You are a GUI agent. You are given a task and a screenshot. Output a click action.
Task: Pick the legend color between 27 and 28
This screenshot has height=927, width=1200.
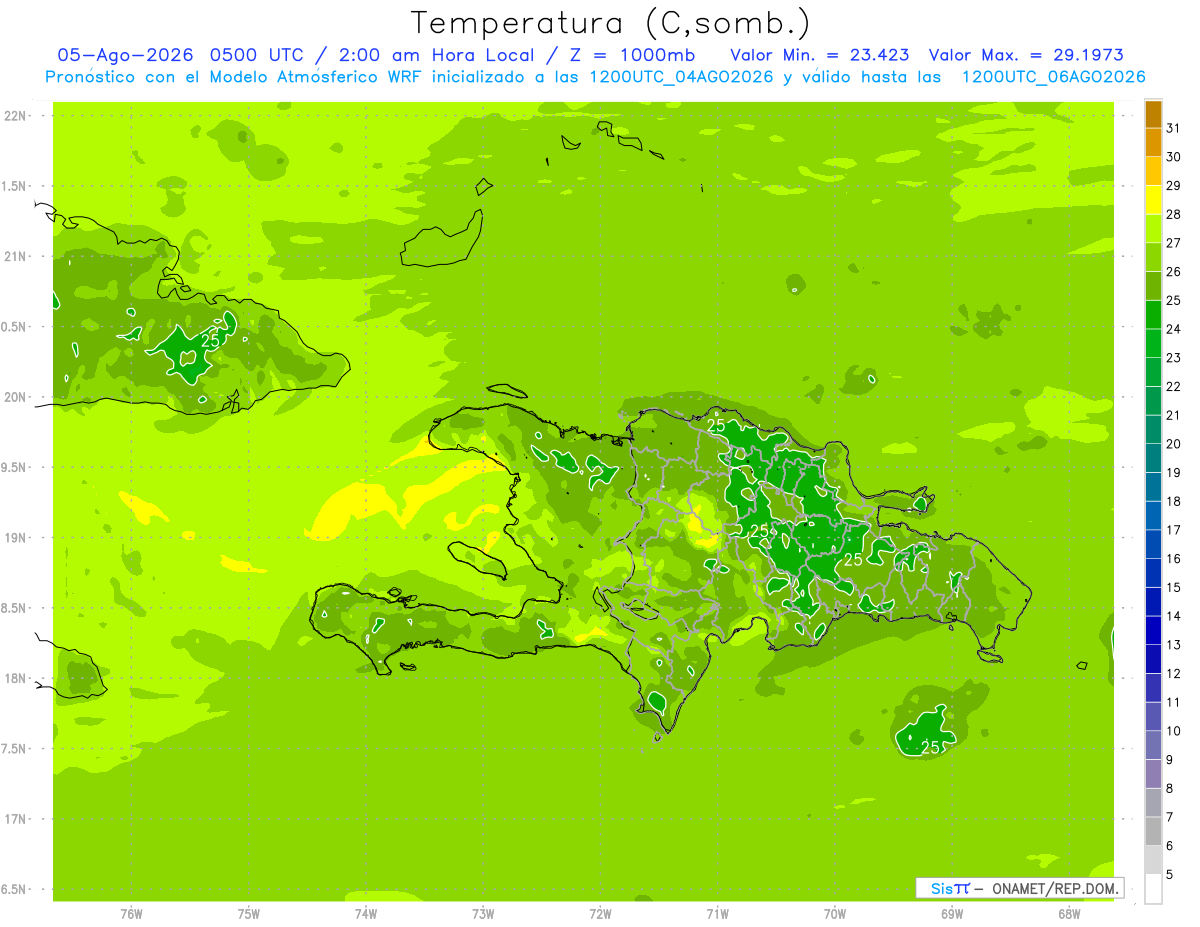[x=1153, y=229]
